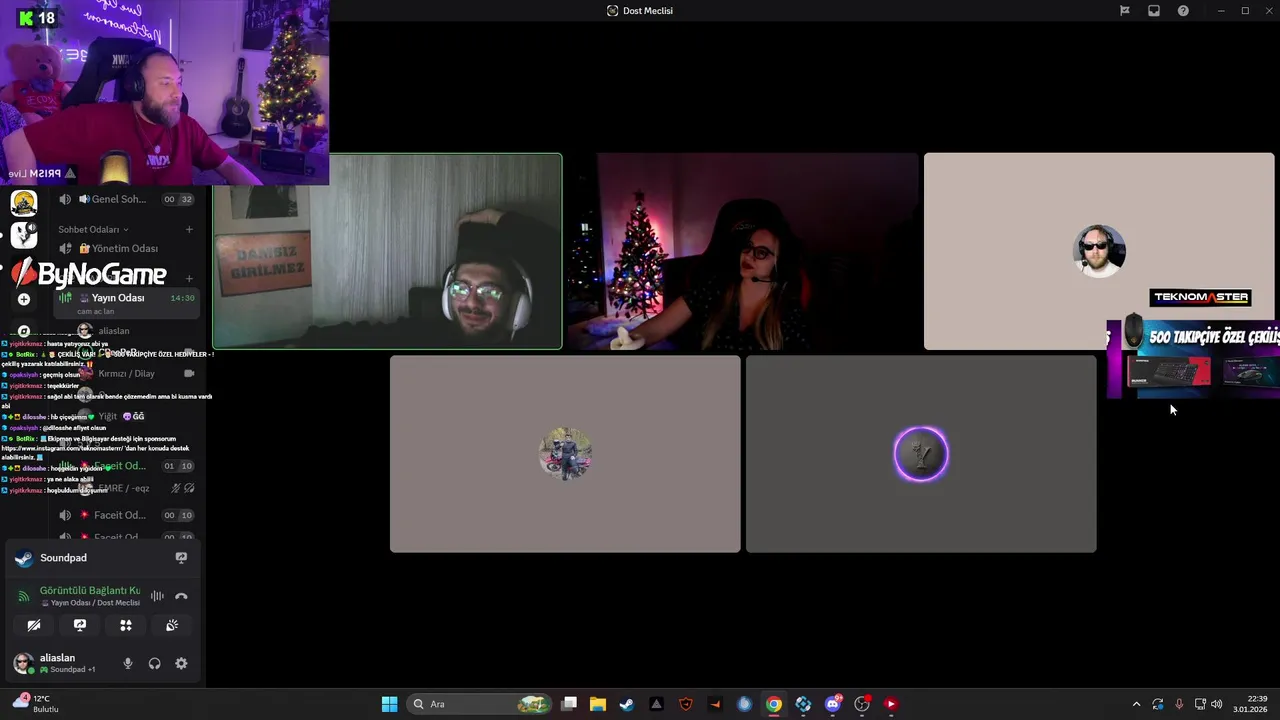Open File Explorer from taskbar
This screenshot has height=720, width=1280.
point(598,704)
